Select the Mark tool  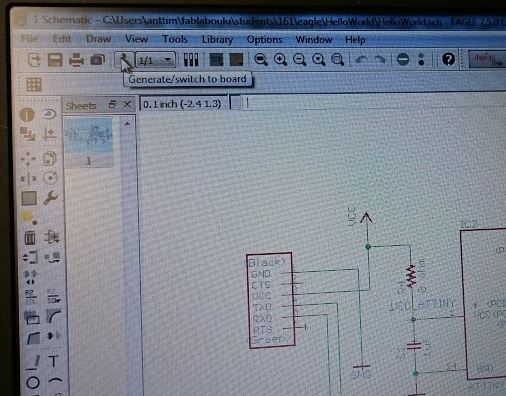49,134
